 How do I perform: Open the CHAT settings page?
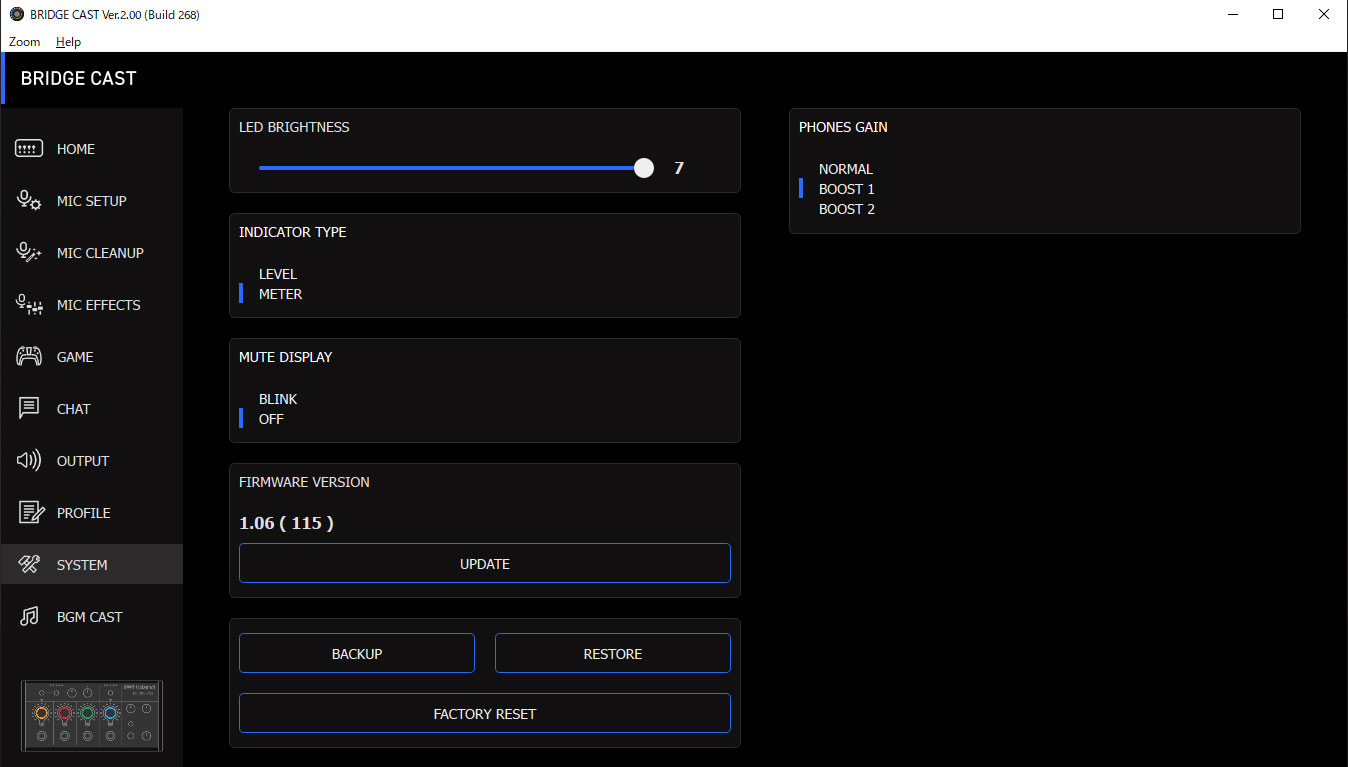click(91, 409)
